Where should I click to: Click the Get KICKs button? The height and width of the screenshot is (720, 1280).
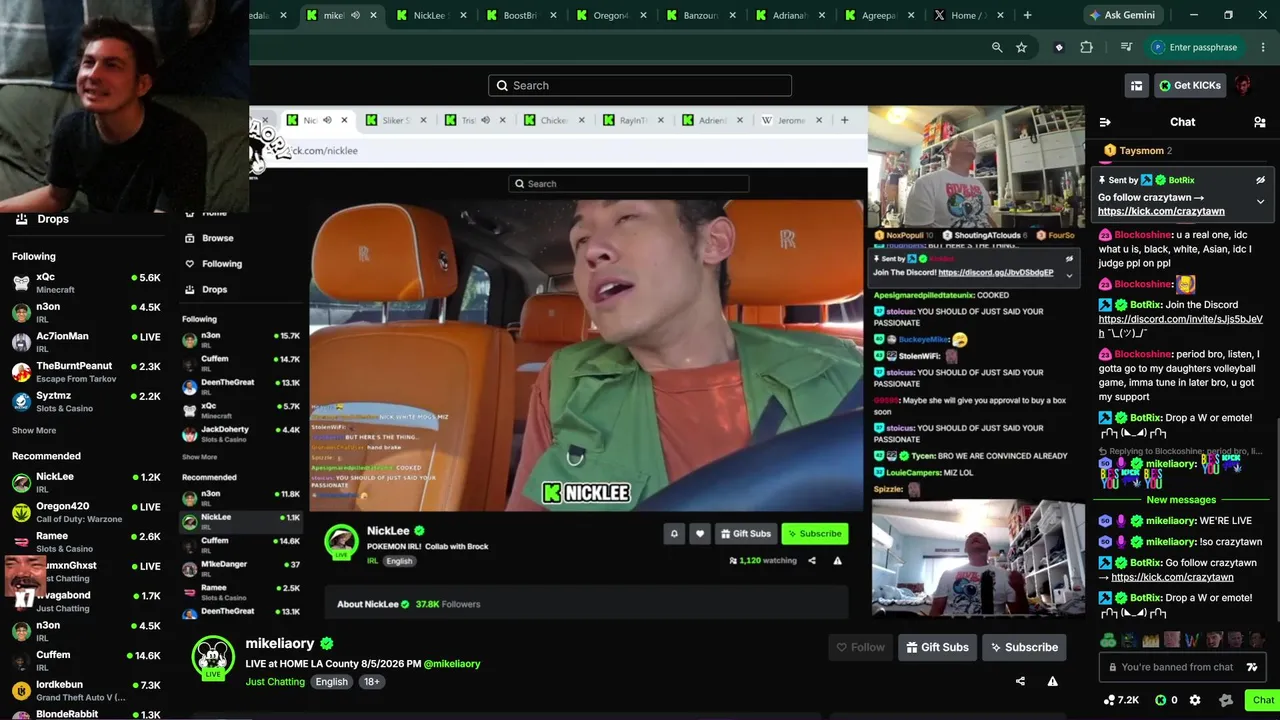click(x=1190, y=86)
